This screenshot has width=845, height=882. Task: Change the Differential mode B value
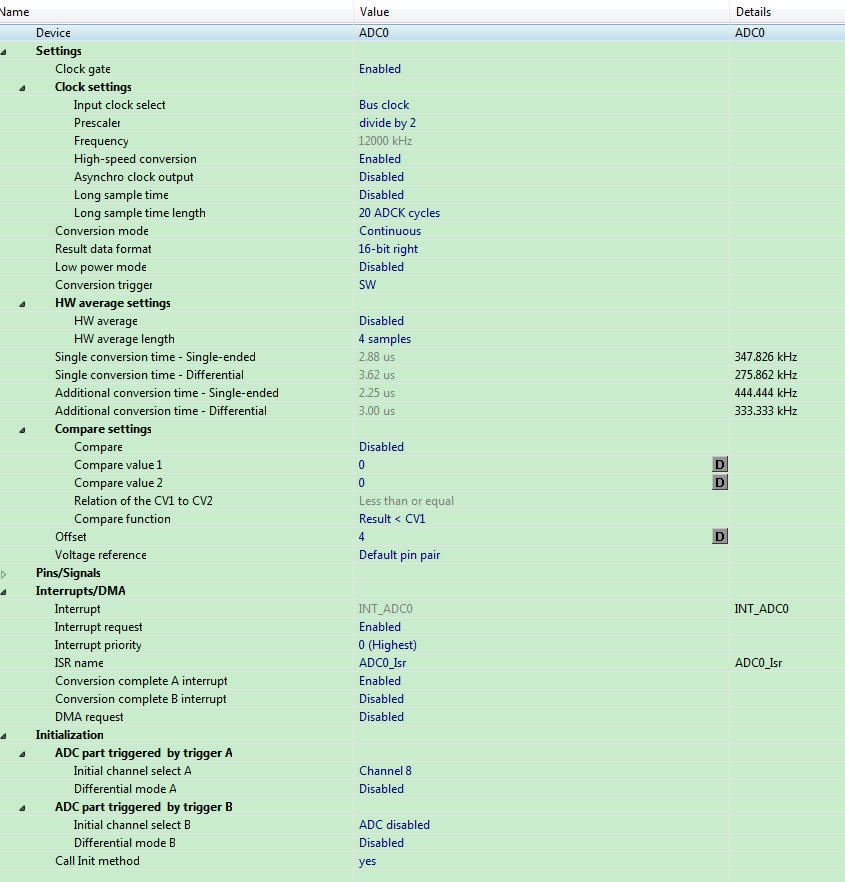[x=381, y=843]
